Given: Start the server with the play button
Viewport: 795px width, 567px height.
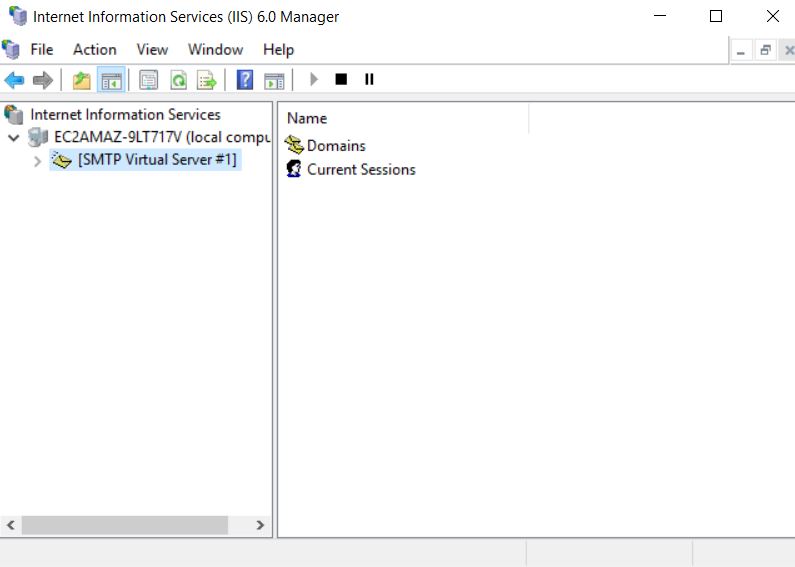Looking at the screenshot, I should [x=314, y=80].
